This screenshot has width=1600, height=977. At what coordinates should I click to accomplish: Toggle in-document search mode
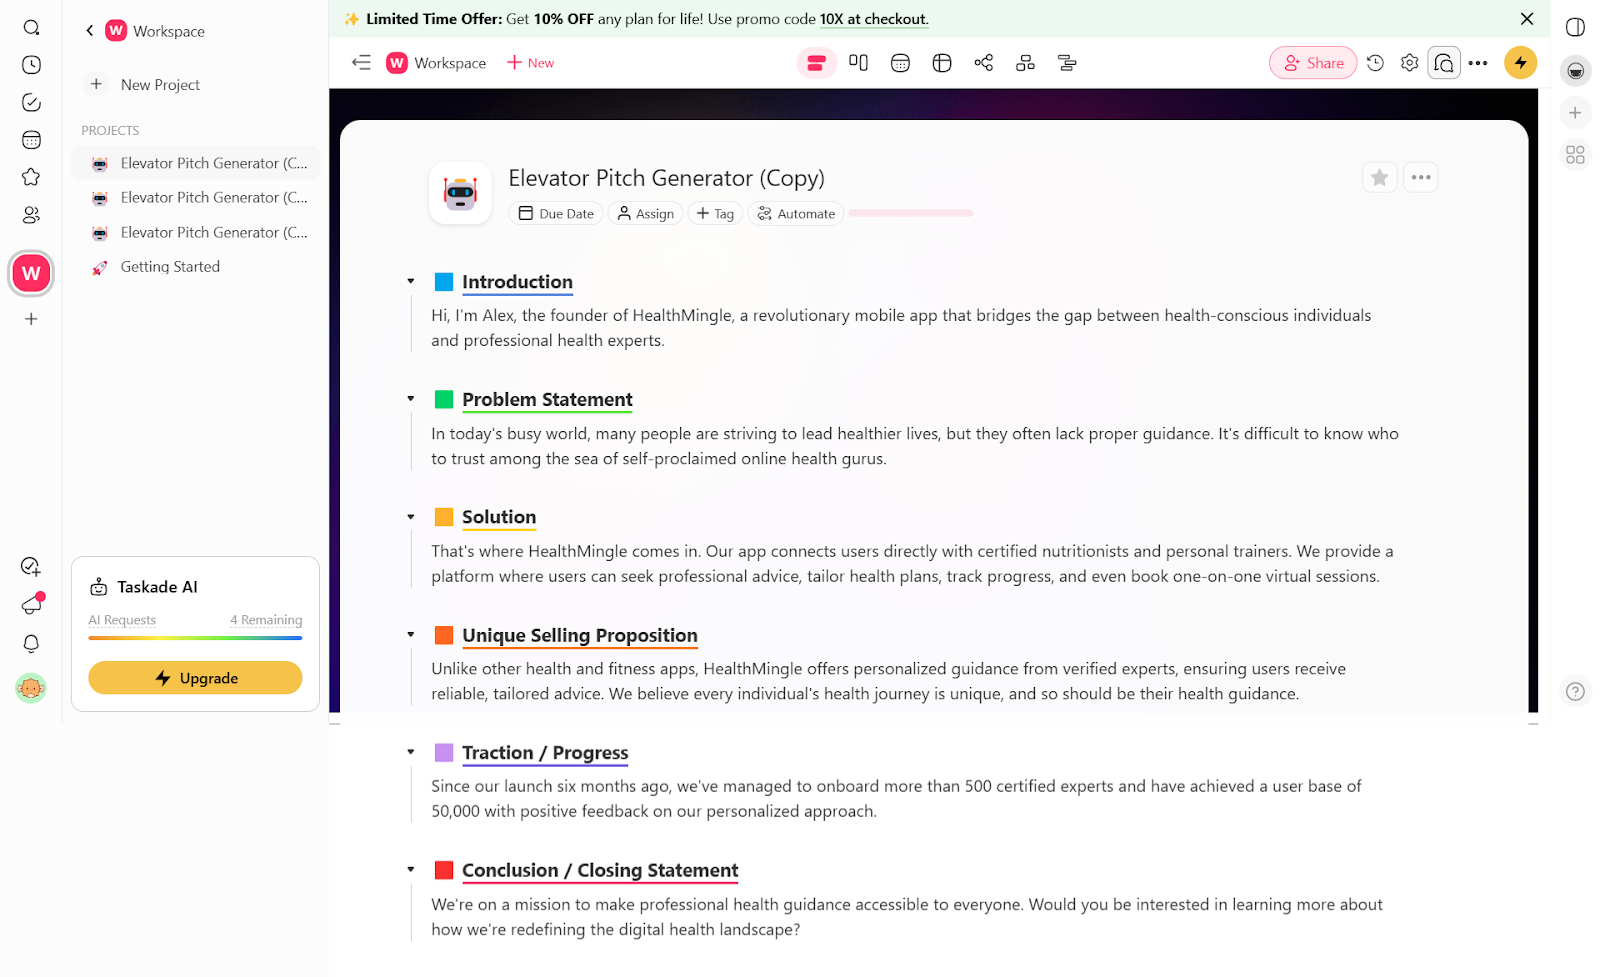click(1444, 62)
